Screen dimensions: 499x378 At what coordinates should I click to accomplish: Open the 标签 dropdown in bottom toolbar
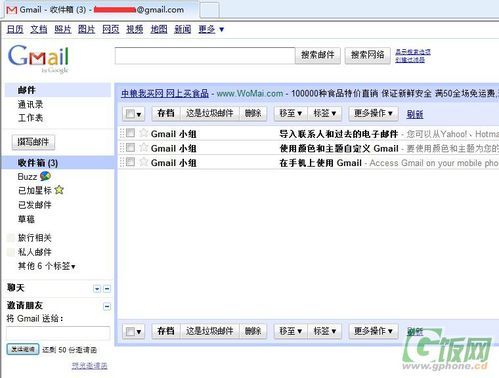coord(324,331)
